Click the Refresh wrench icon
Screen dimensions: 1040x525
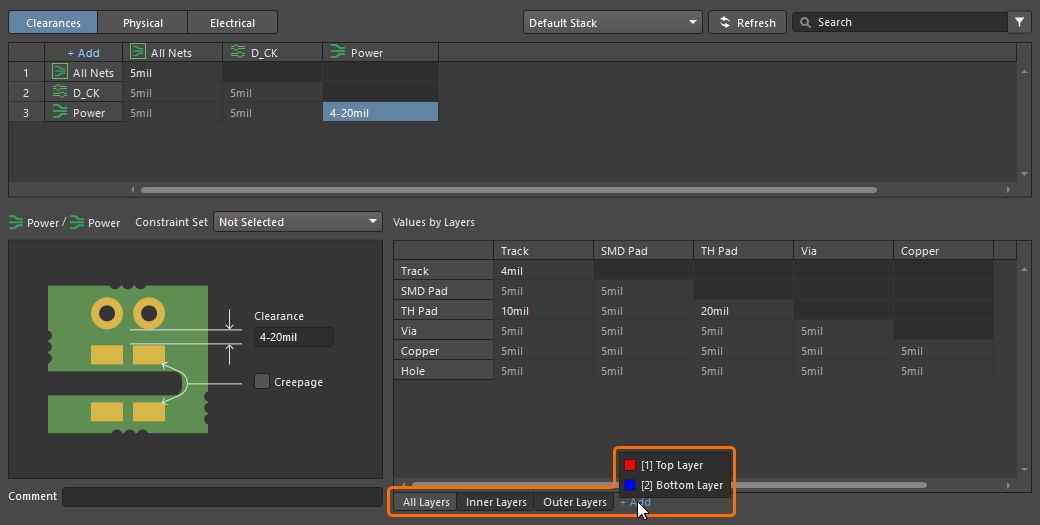click(725, 22)
